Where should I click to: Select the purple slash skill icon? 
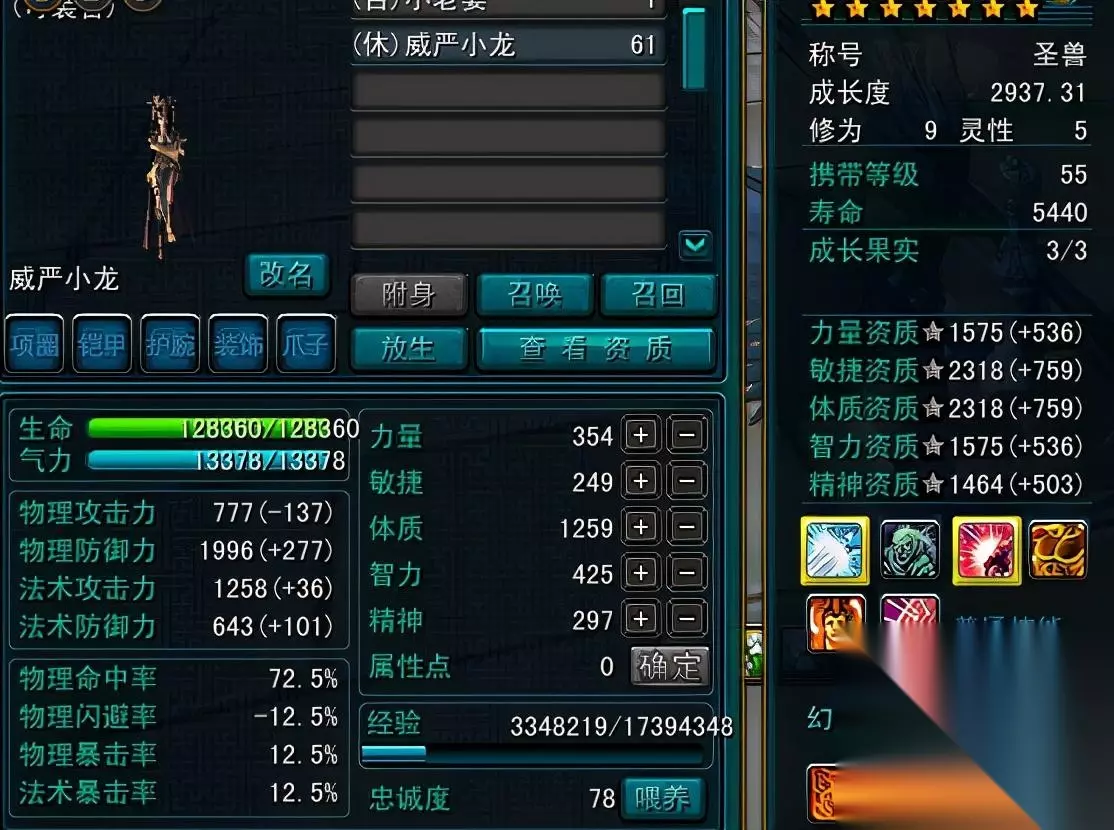coord(910,613)
